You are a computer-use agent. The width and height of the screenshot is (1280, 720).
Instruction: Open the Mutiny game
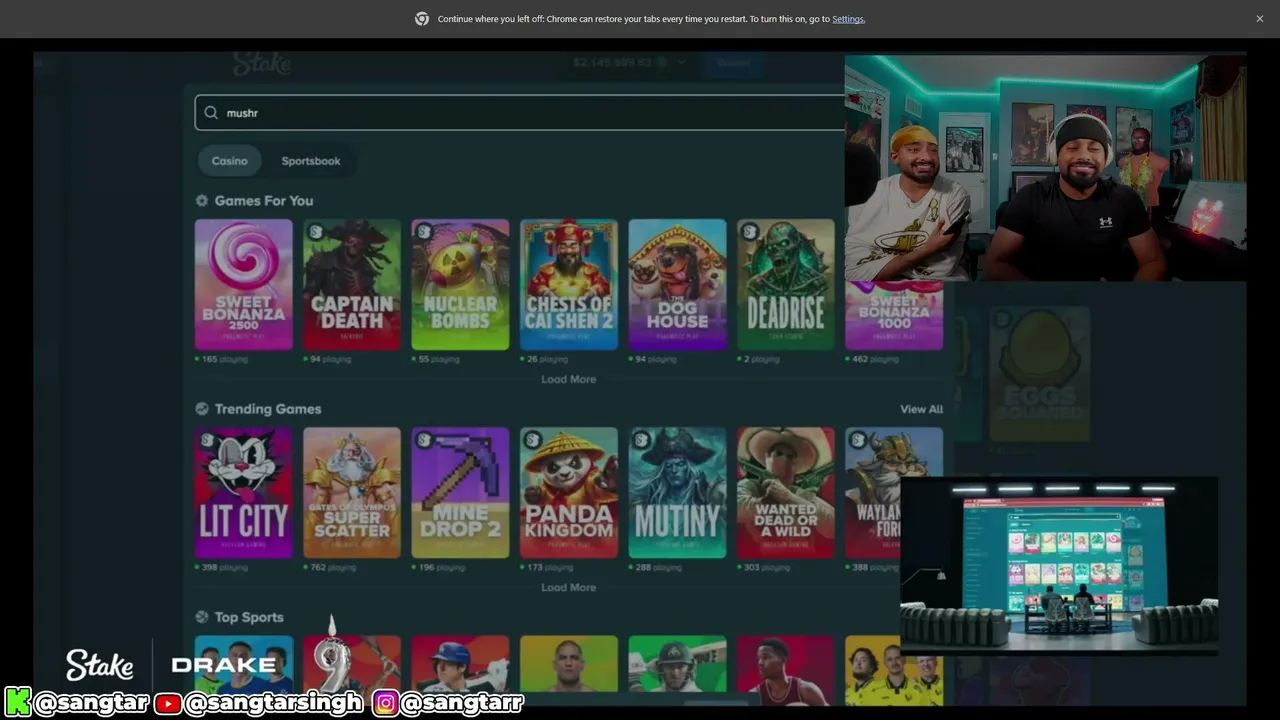coord(677,493)
